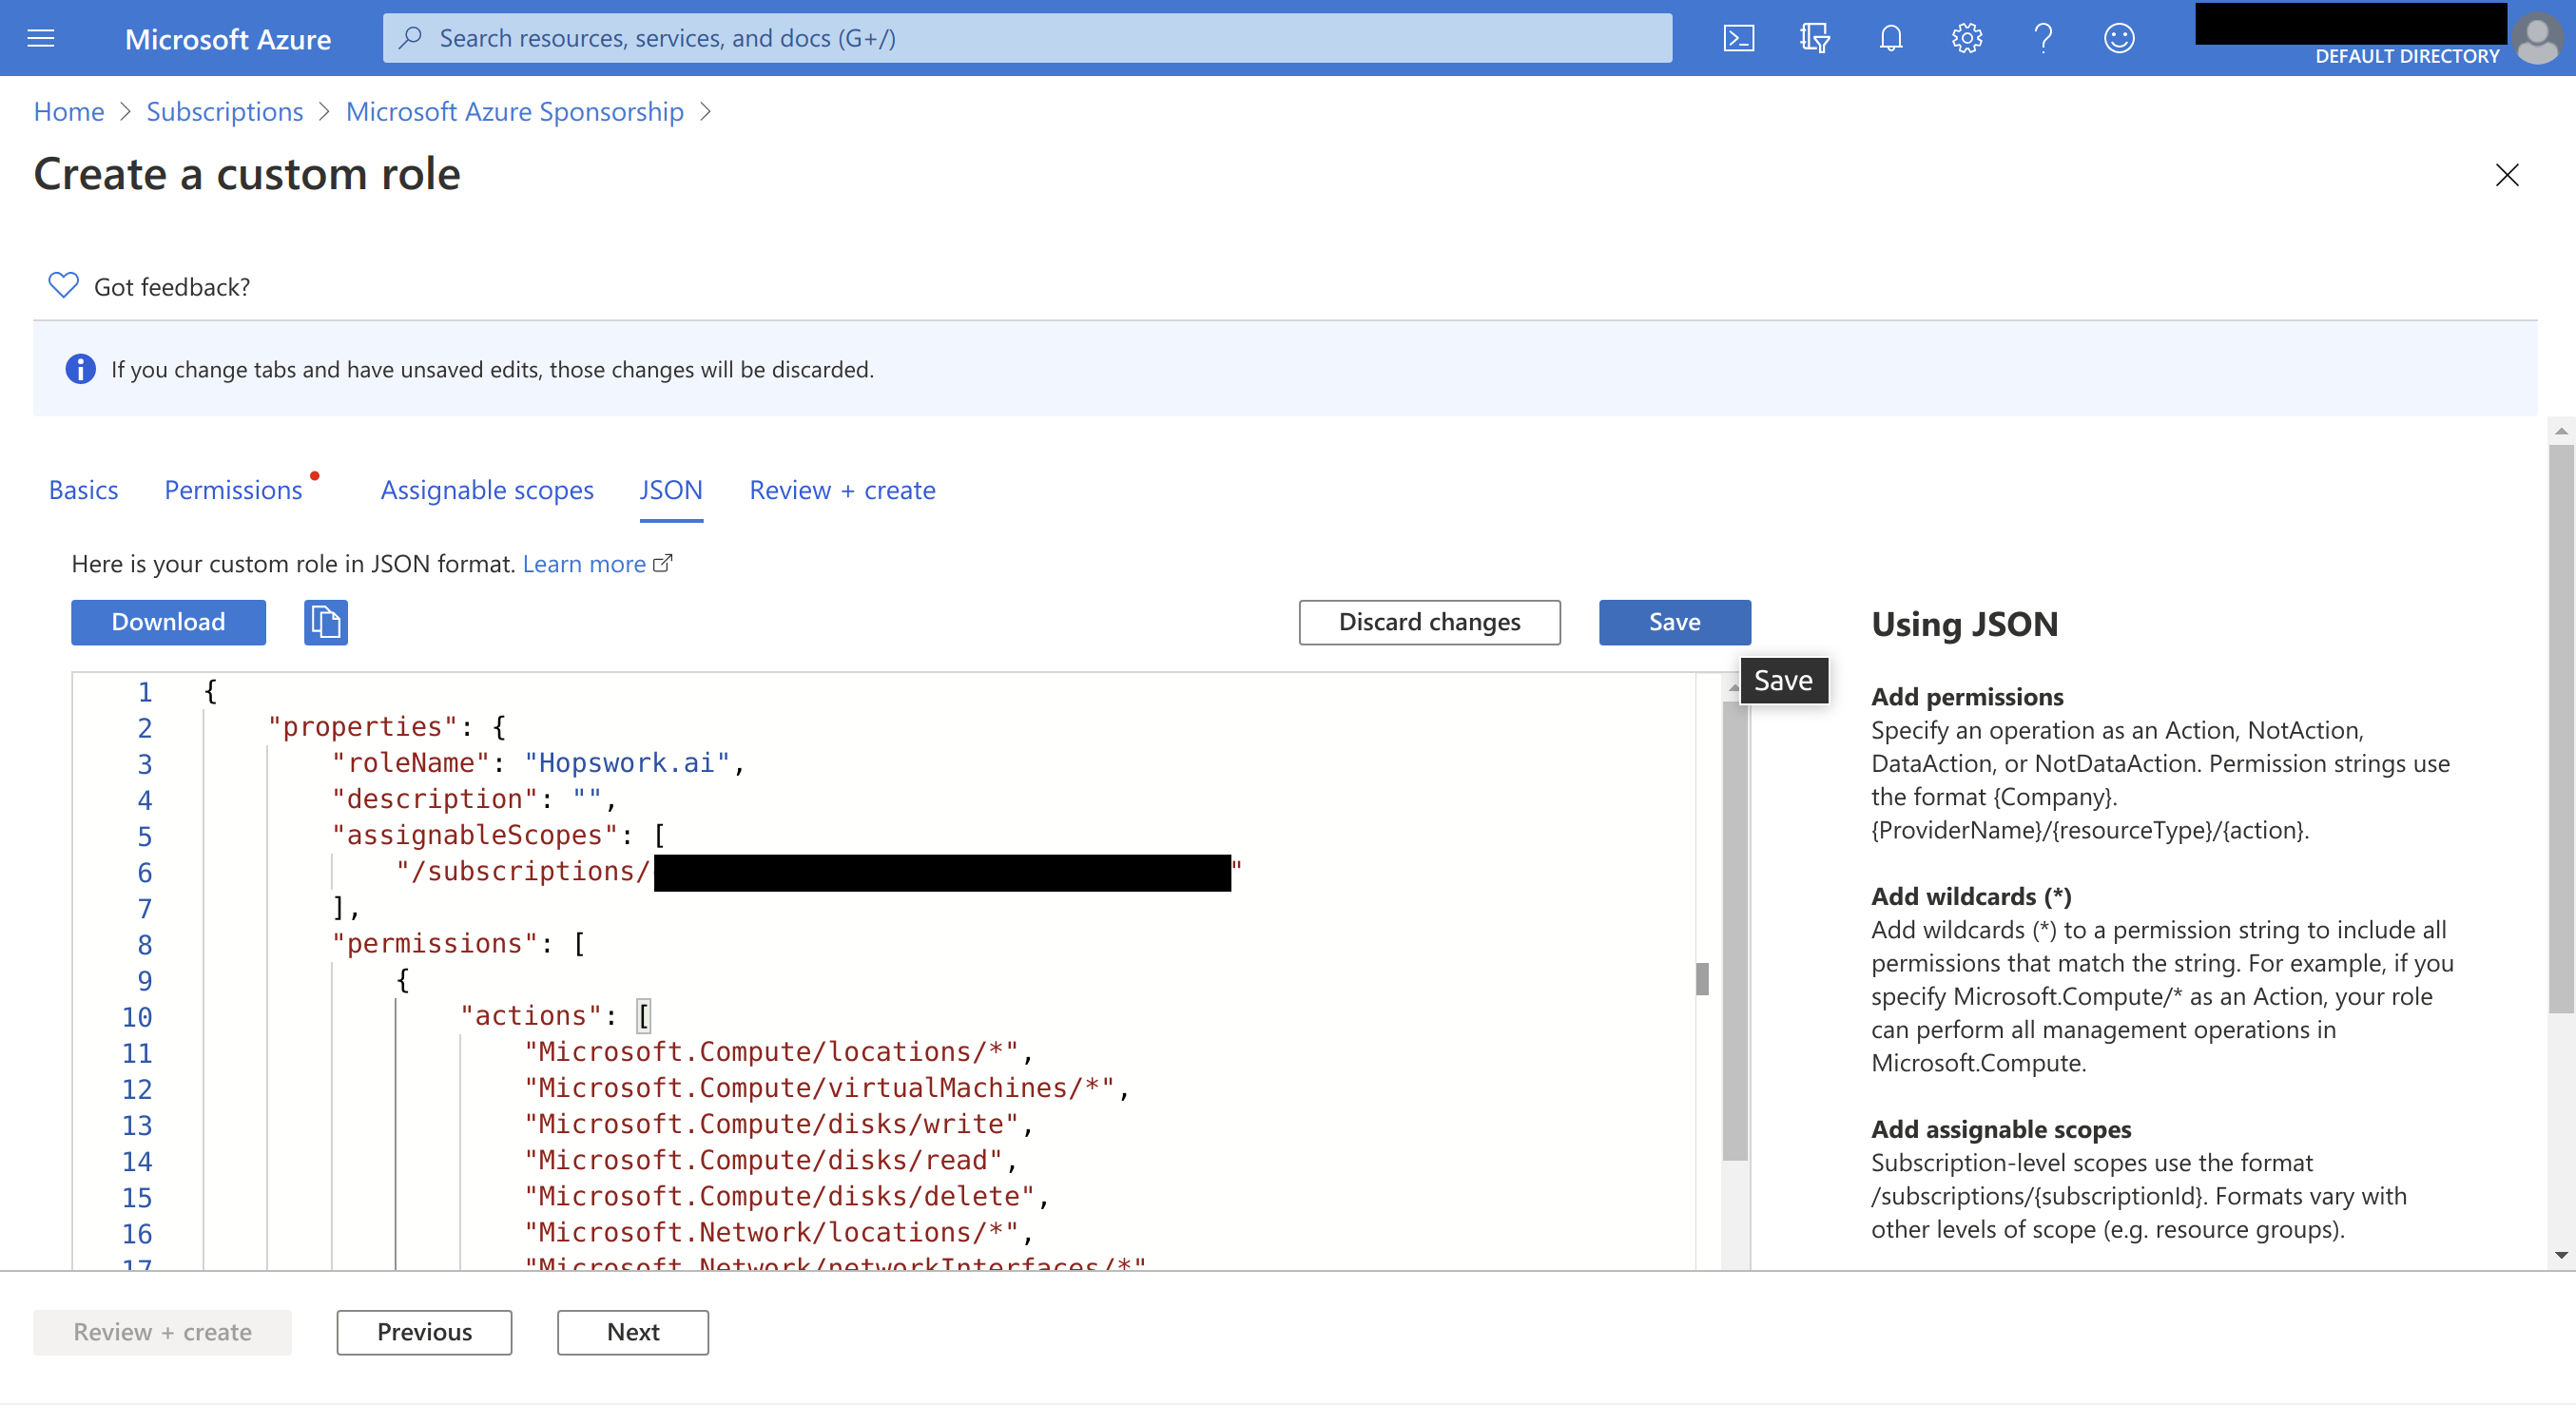Open the Review + create tab

coord(842,490)
